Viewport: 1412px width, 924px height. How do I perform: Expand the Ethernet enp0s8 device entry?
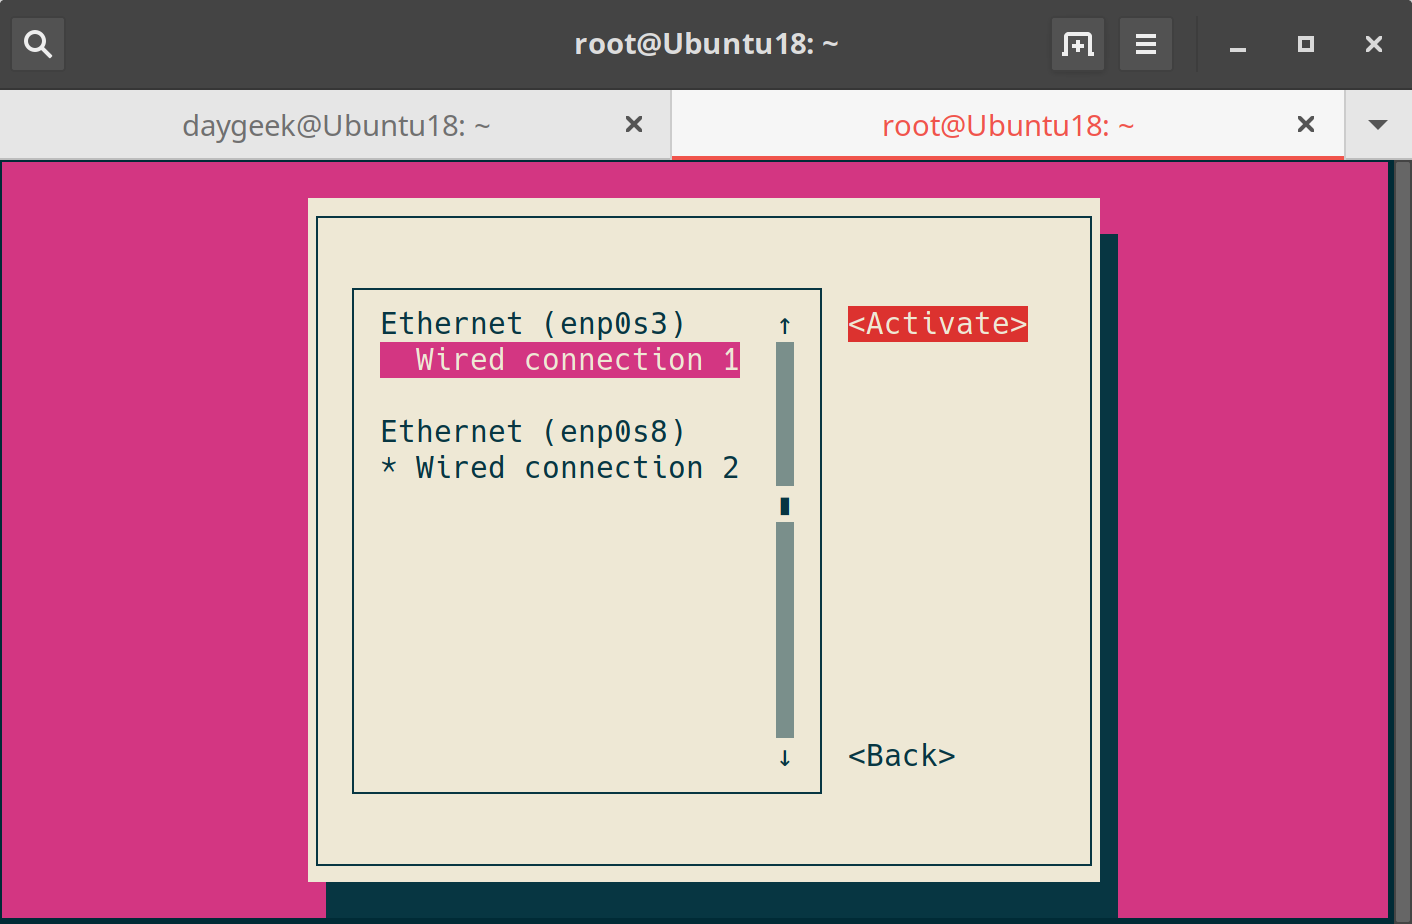532,431
